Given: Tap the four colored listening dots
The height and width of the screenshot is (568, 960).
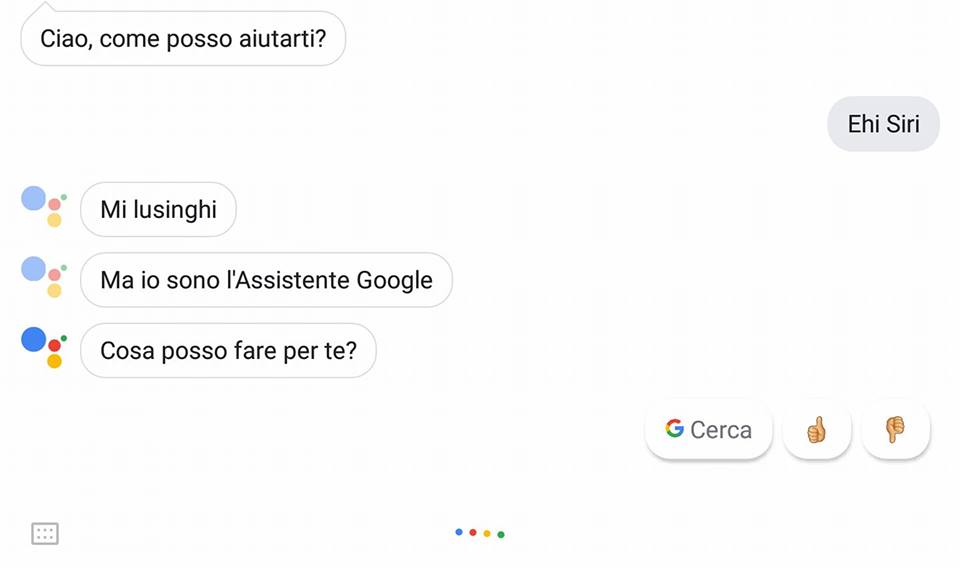Looking at the screenshot, I should (480, 533).
